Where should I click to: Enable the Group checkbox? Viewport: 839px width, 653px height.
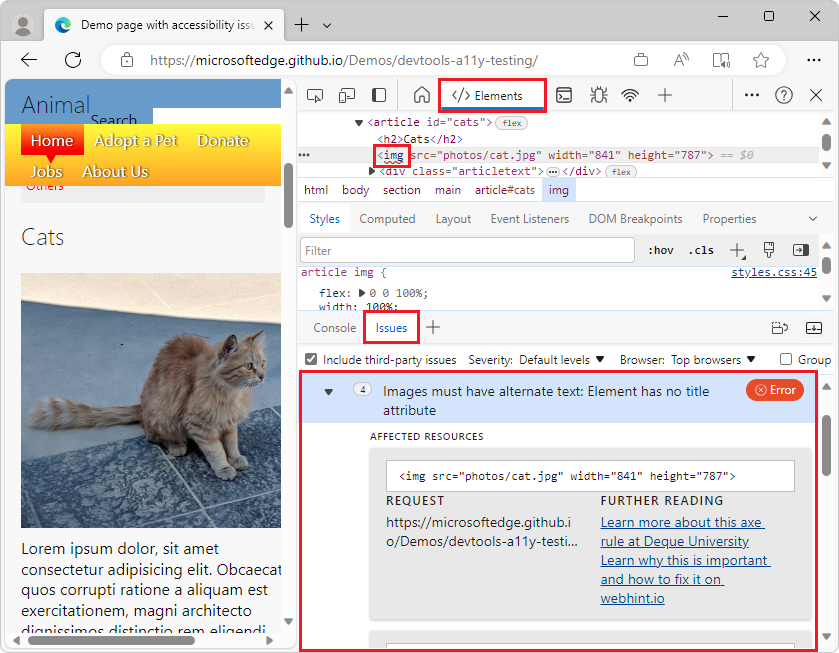coord(785,359)
